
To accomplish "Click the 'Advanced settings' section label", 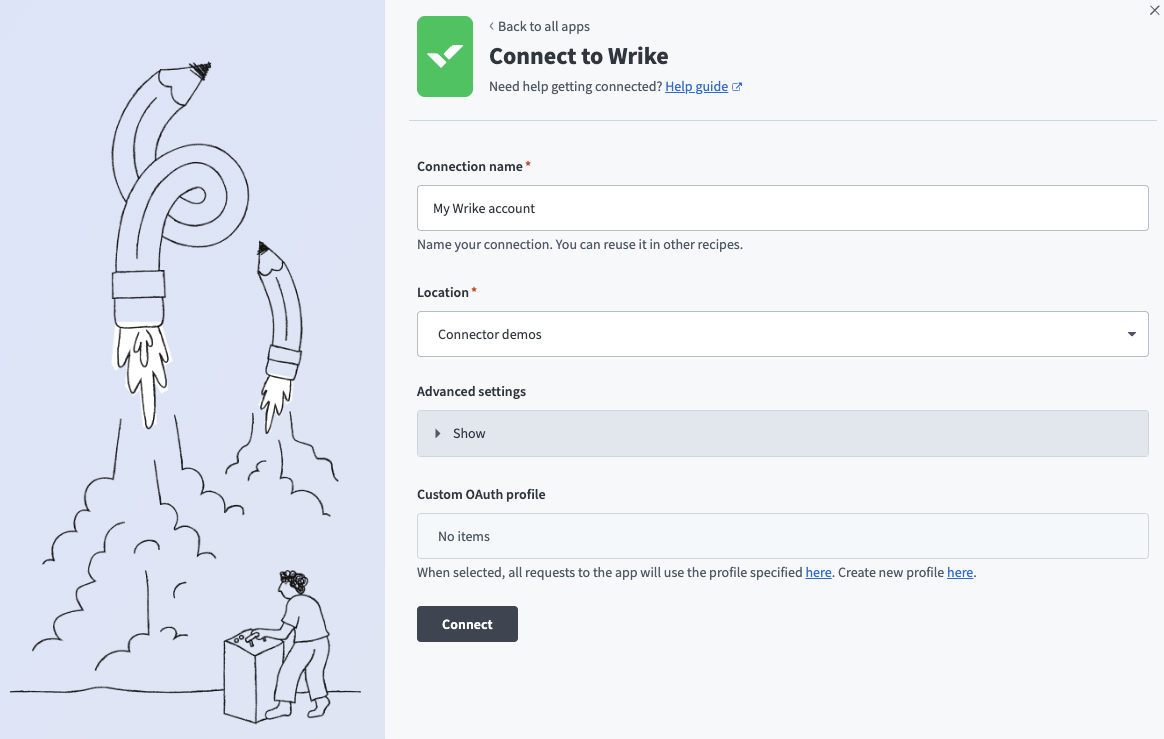I will [471, 391].
